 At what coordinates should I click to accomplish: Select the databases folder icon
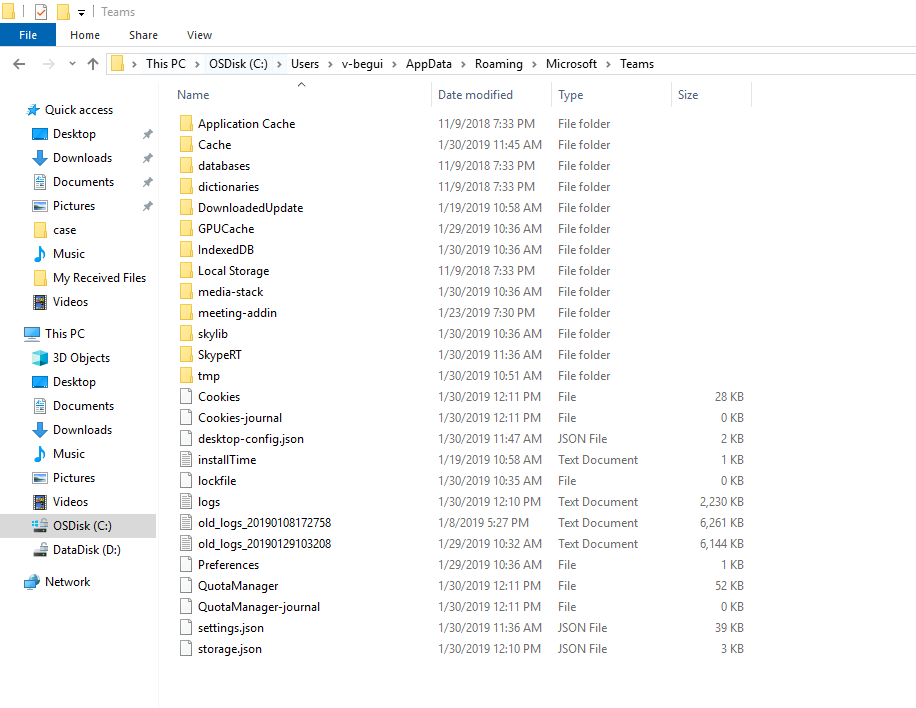point(186,165)
